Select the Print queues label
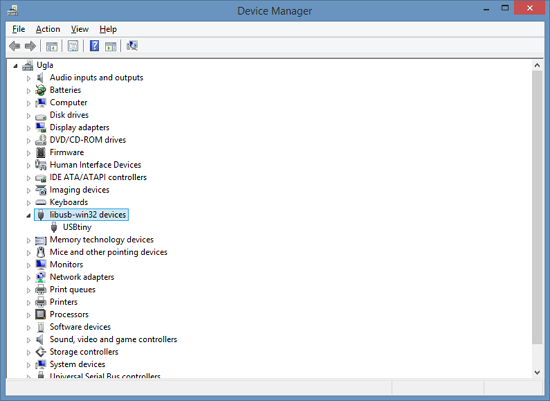Image resolution: width=550 pixels, height=401 pixels. [73, 290]
